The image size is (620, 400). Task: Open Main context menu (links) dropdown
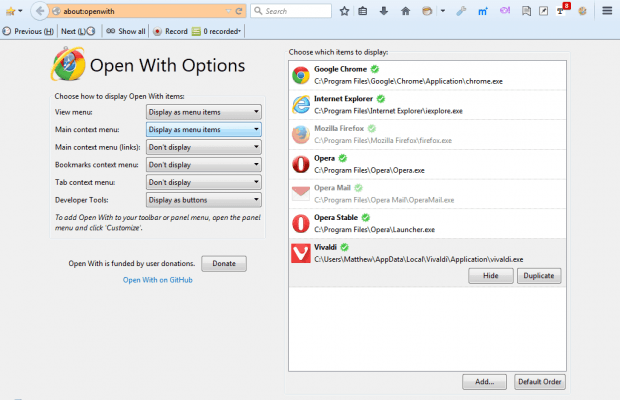[204, 147]
